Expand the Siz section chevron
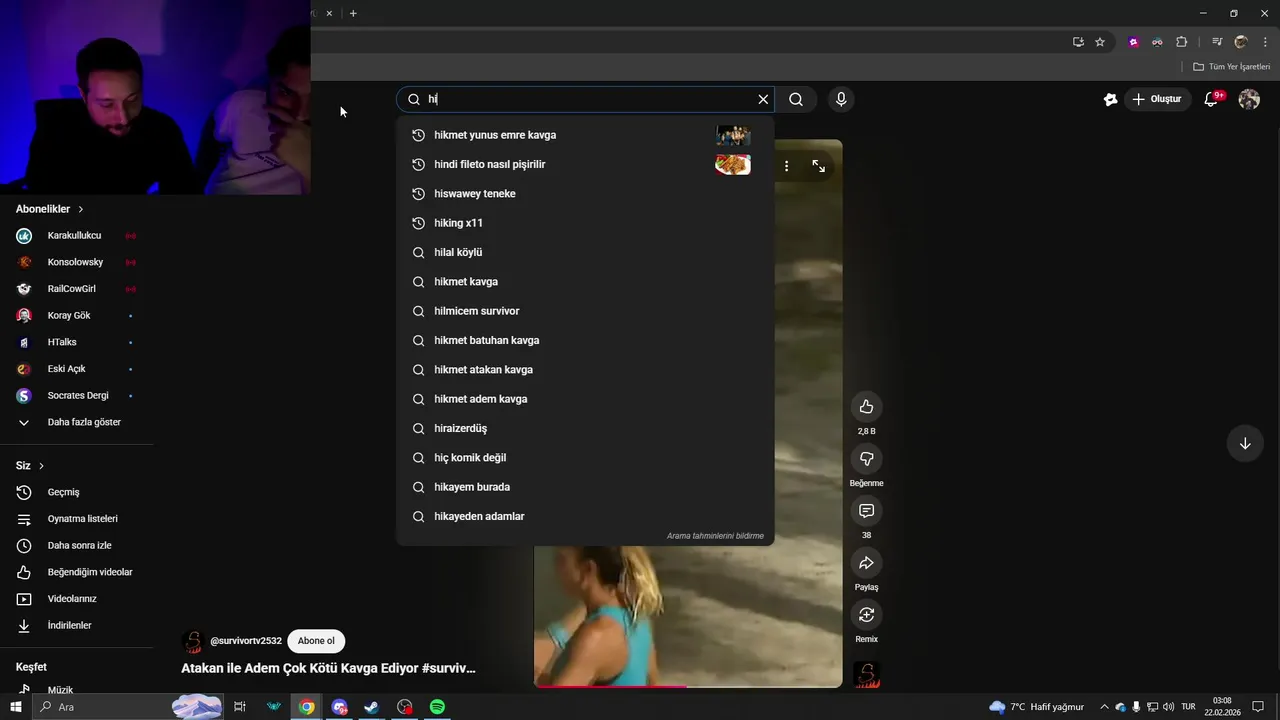This screenshot has height=720, width=1280. point(41,466)
